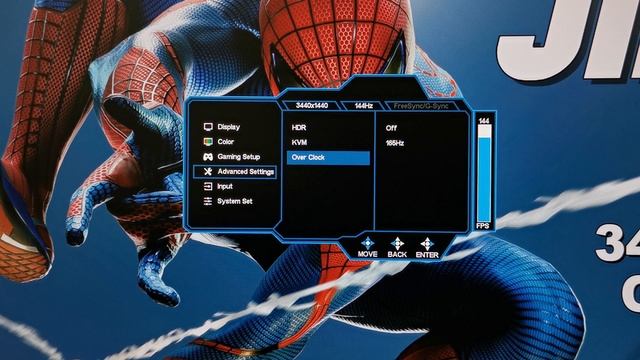640x360 pixels.
Task: Open the Color menu entry
Action: click(x=225, y=142)
